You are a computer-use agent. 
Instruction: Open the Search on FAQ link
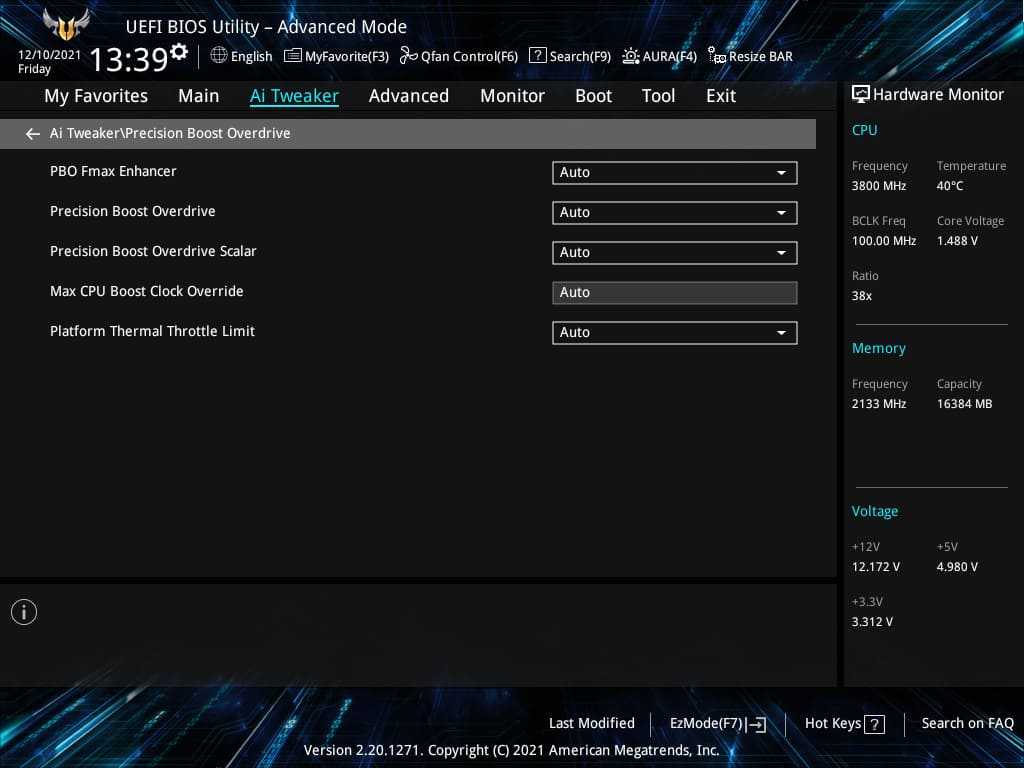click(x=967, y=723)
